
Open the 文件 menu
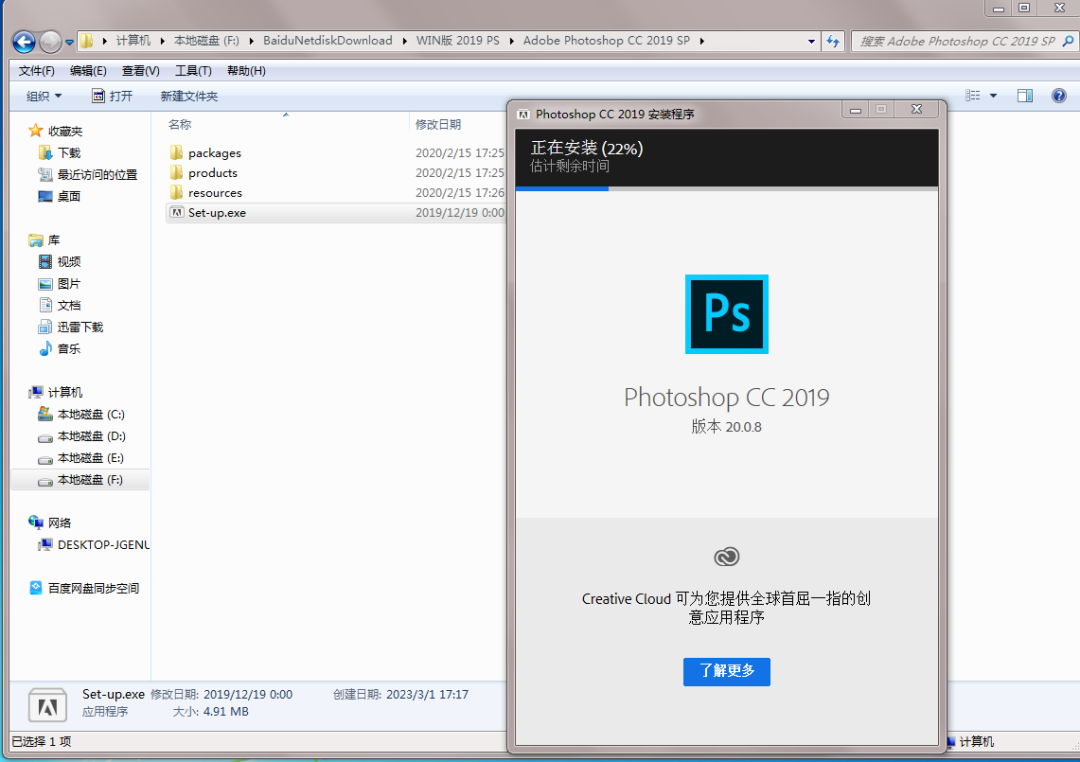[35, 70]
